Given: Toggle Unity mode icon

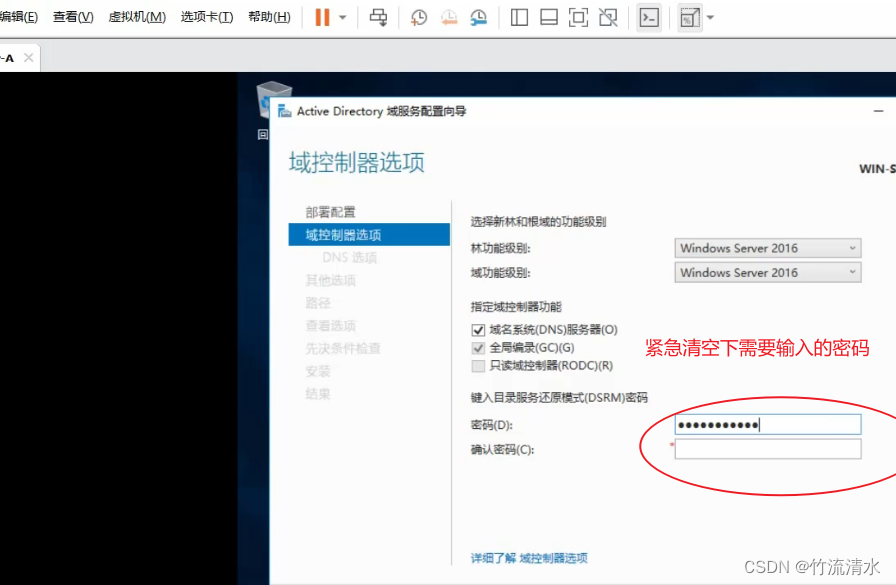Looking at the screenshot, I should (x=608, y=17).
